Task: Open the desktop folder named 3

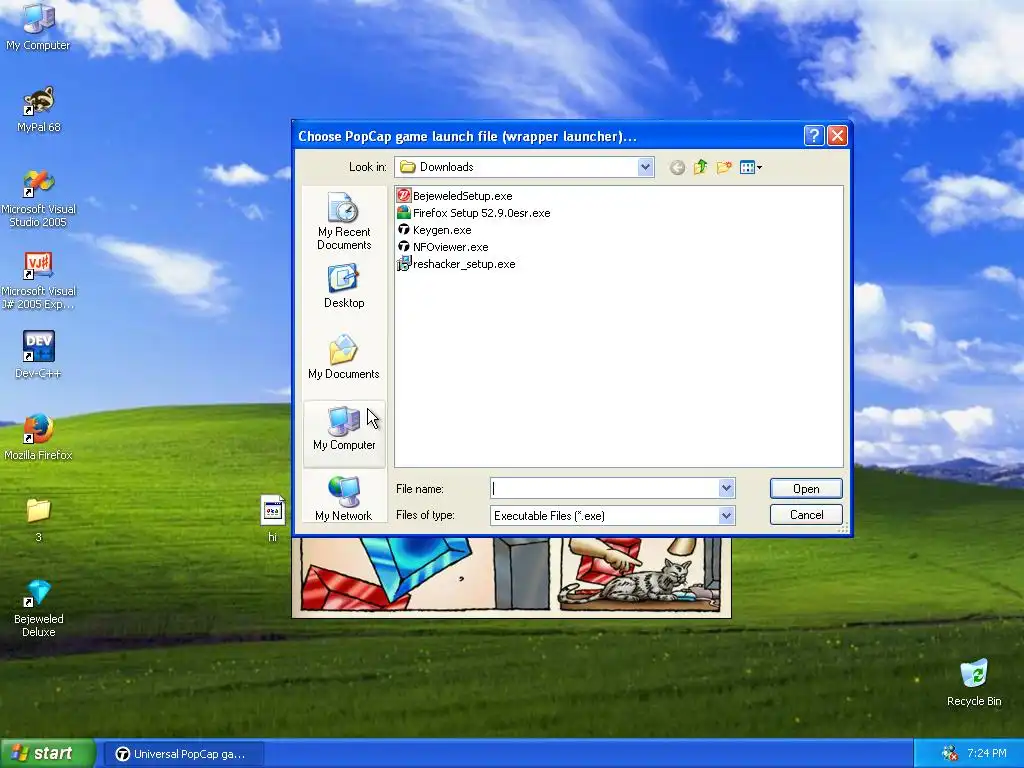Action: coord(39,519)
